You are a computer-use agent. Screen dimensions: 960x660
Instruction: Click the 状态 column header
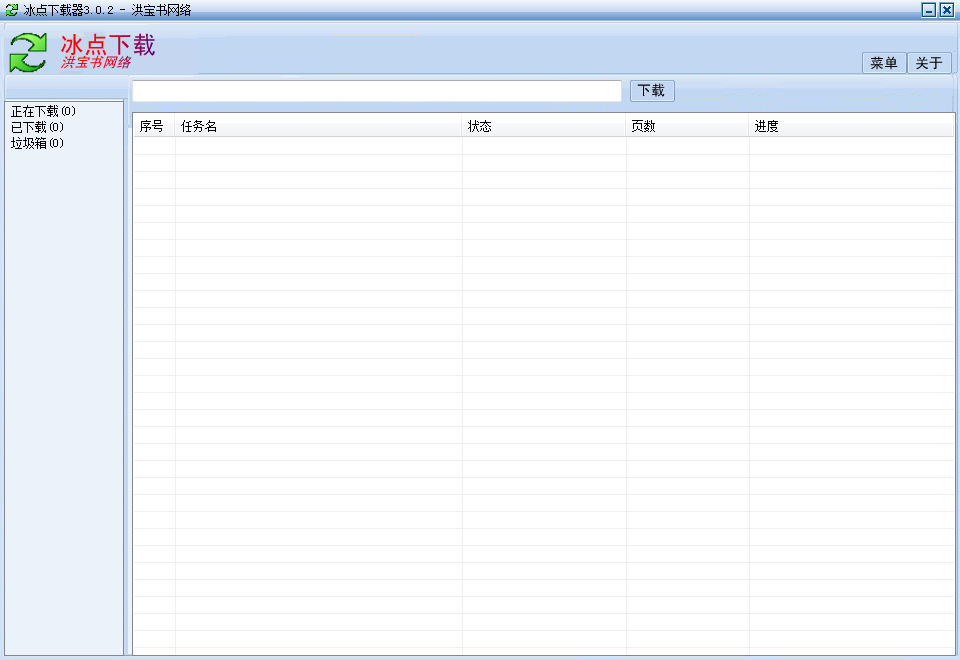click(x=481, y=126)
